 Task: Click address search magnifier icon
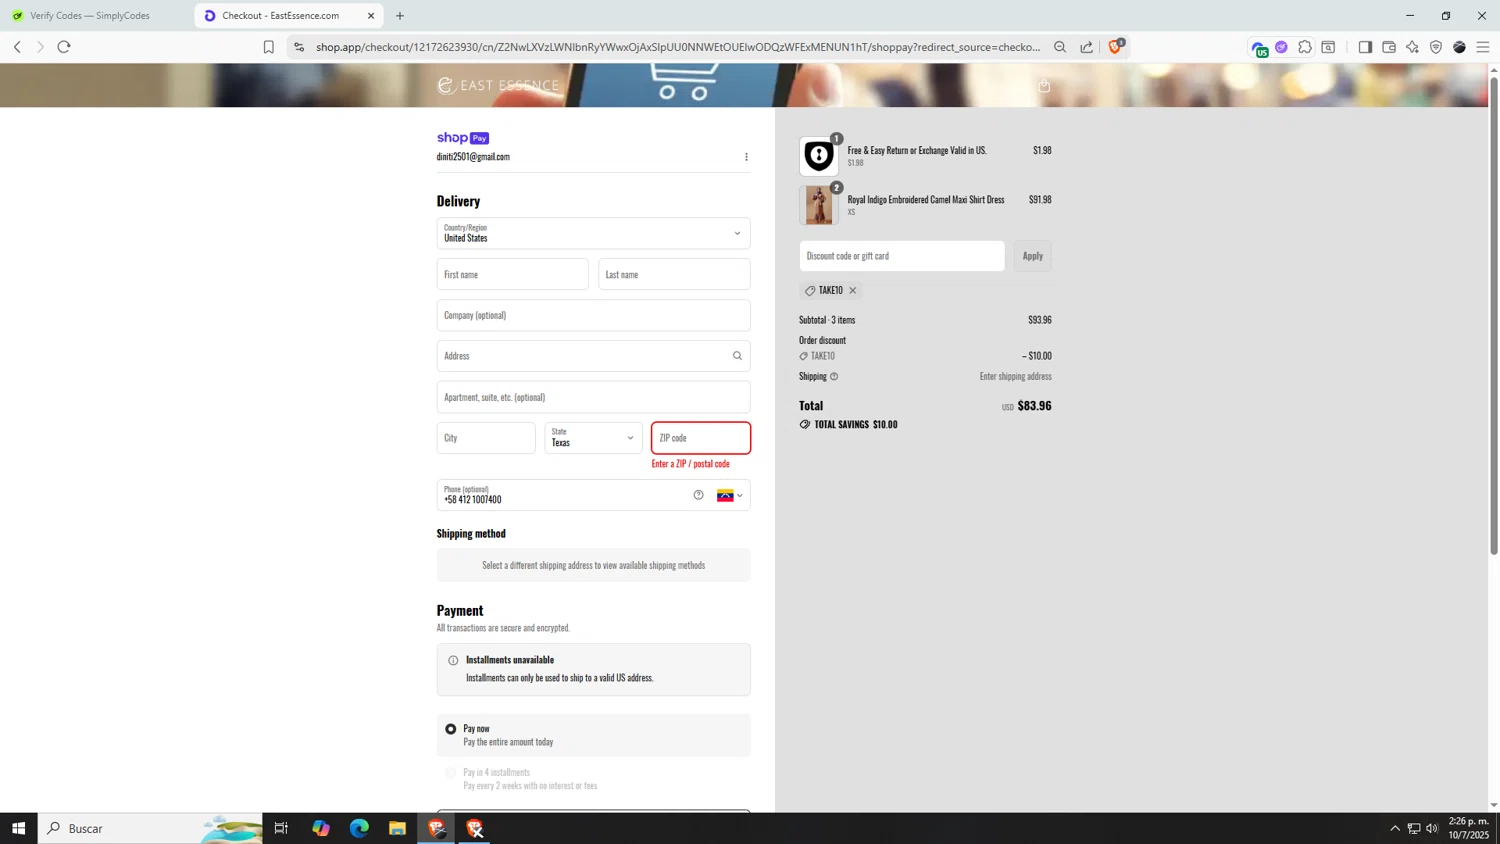click(x=737, y=356)
